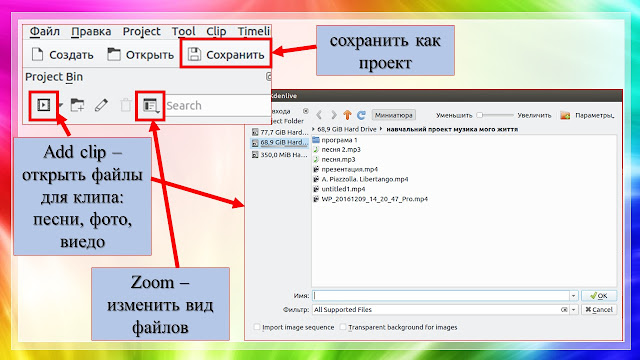
Task: Click the thumbnail size slider handle
Action: (480, 115)
